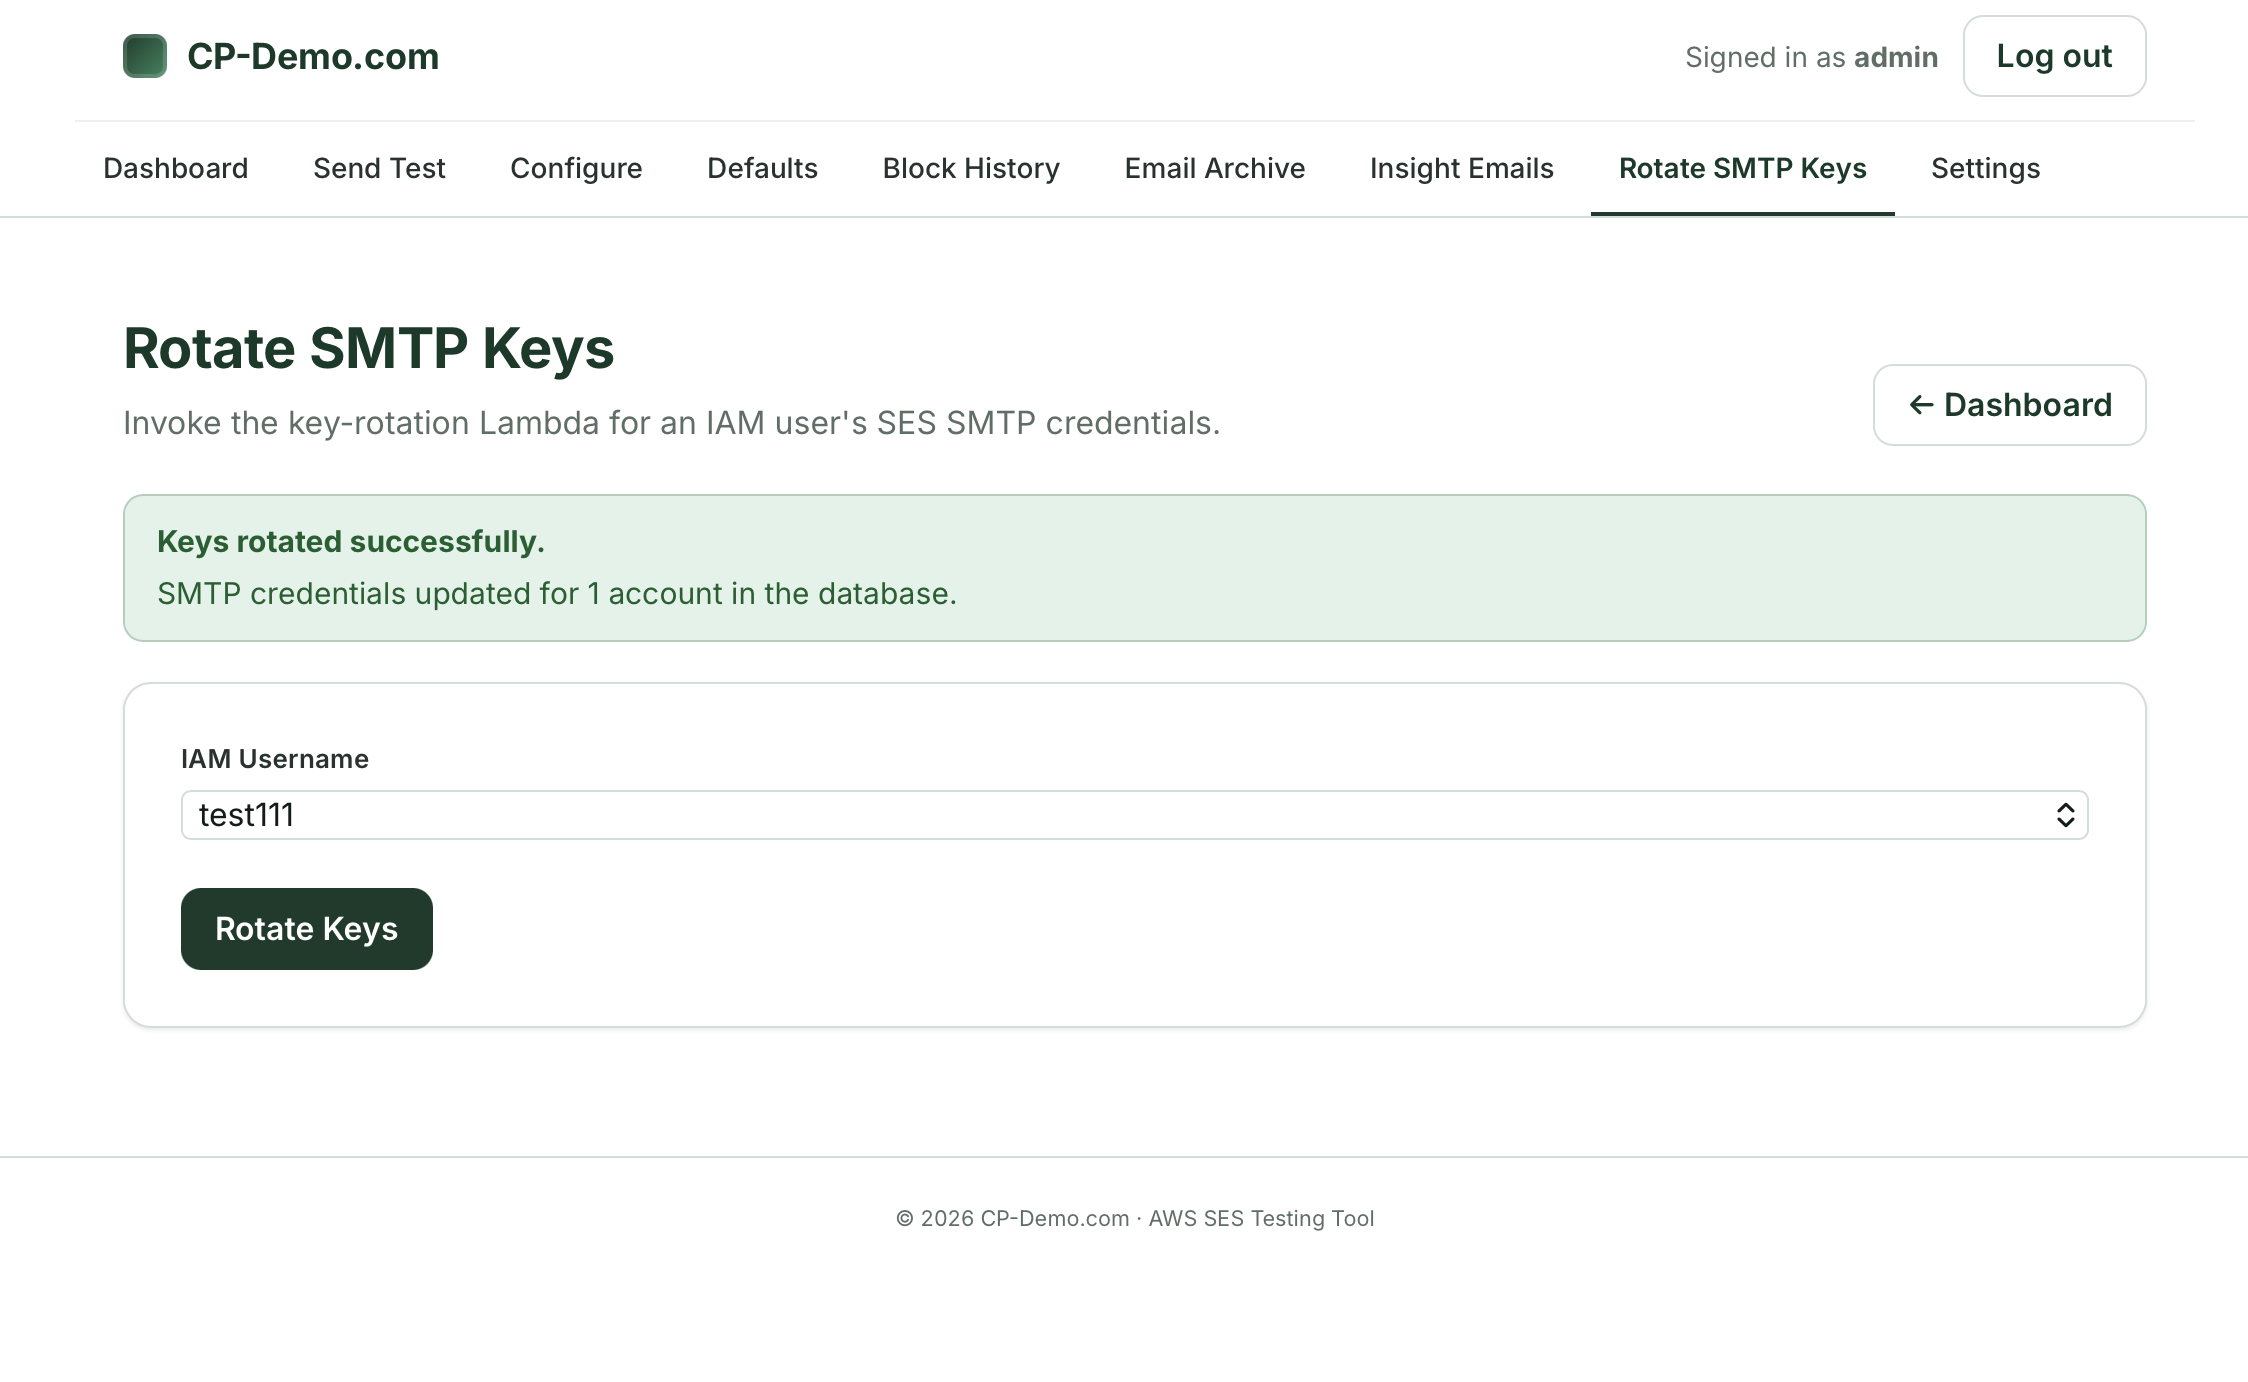Screen dimensions: 2248x1382
Task: Click the 'Rotate SMTP Keys' page heading
Action: (x=369, y=348)
